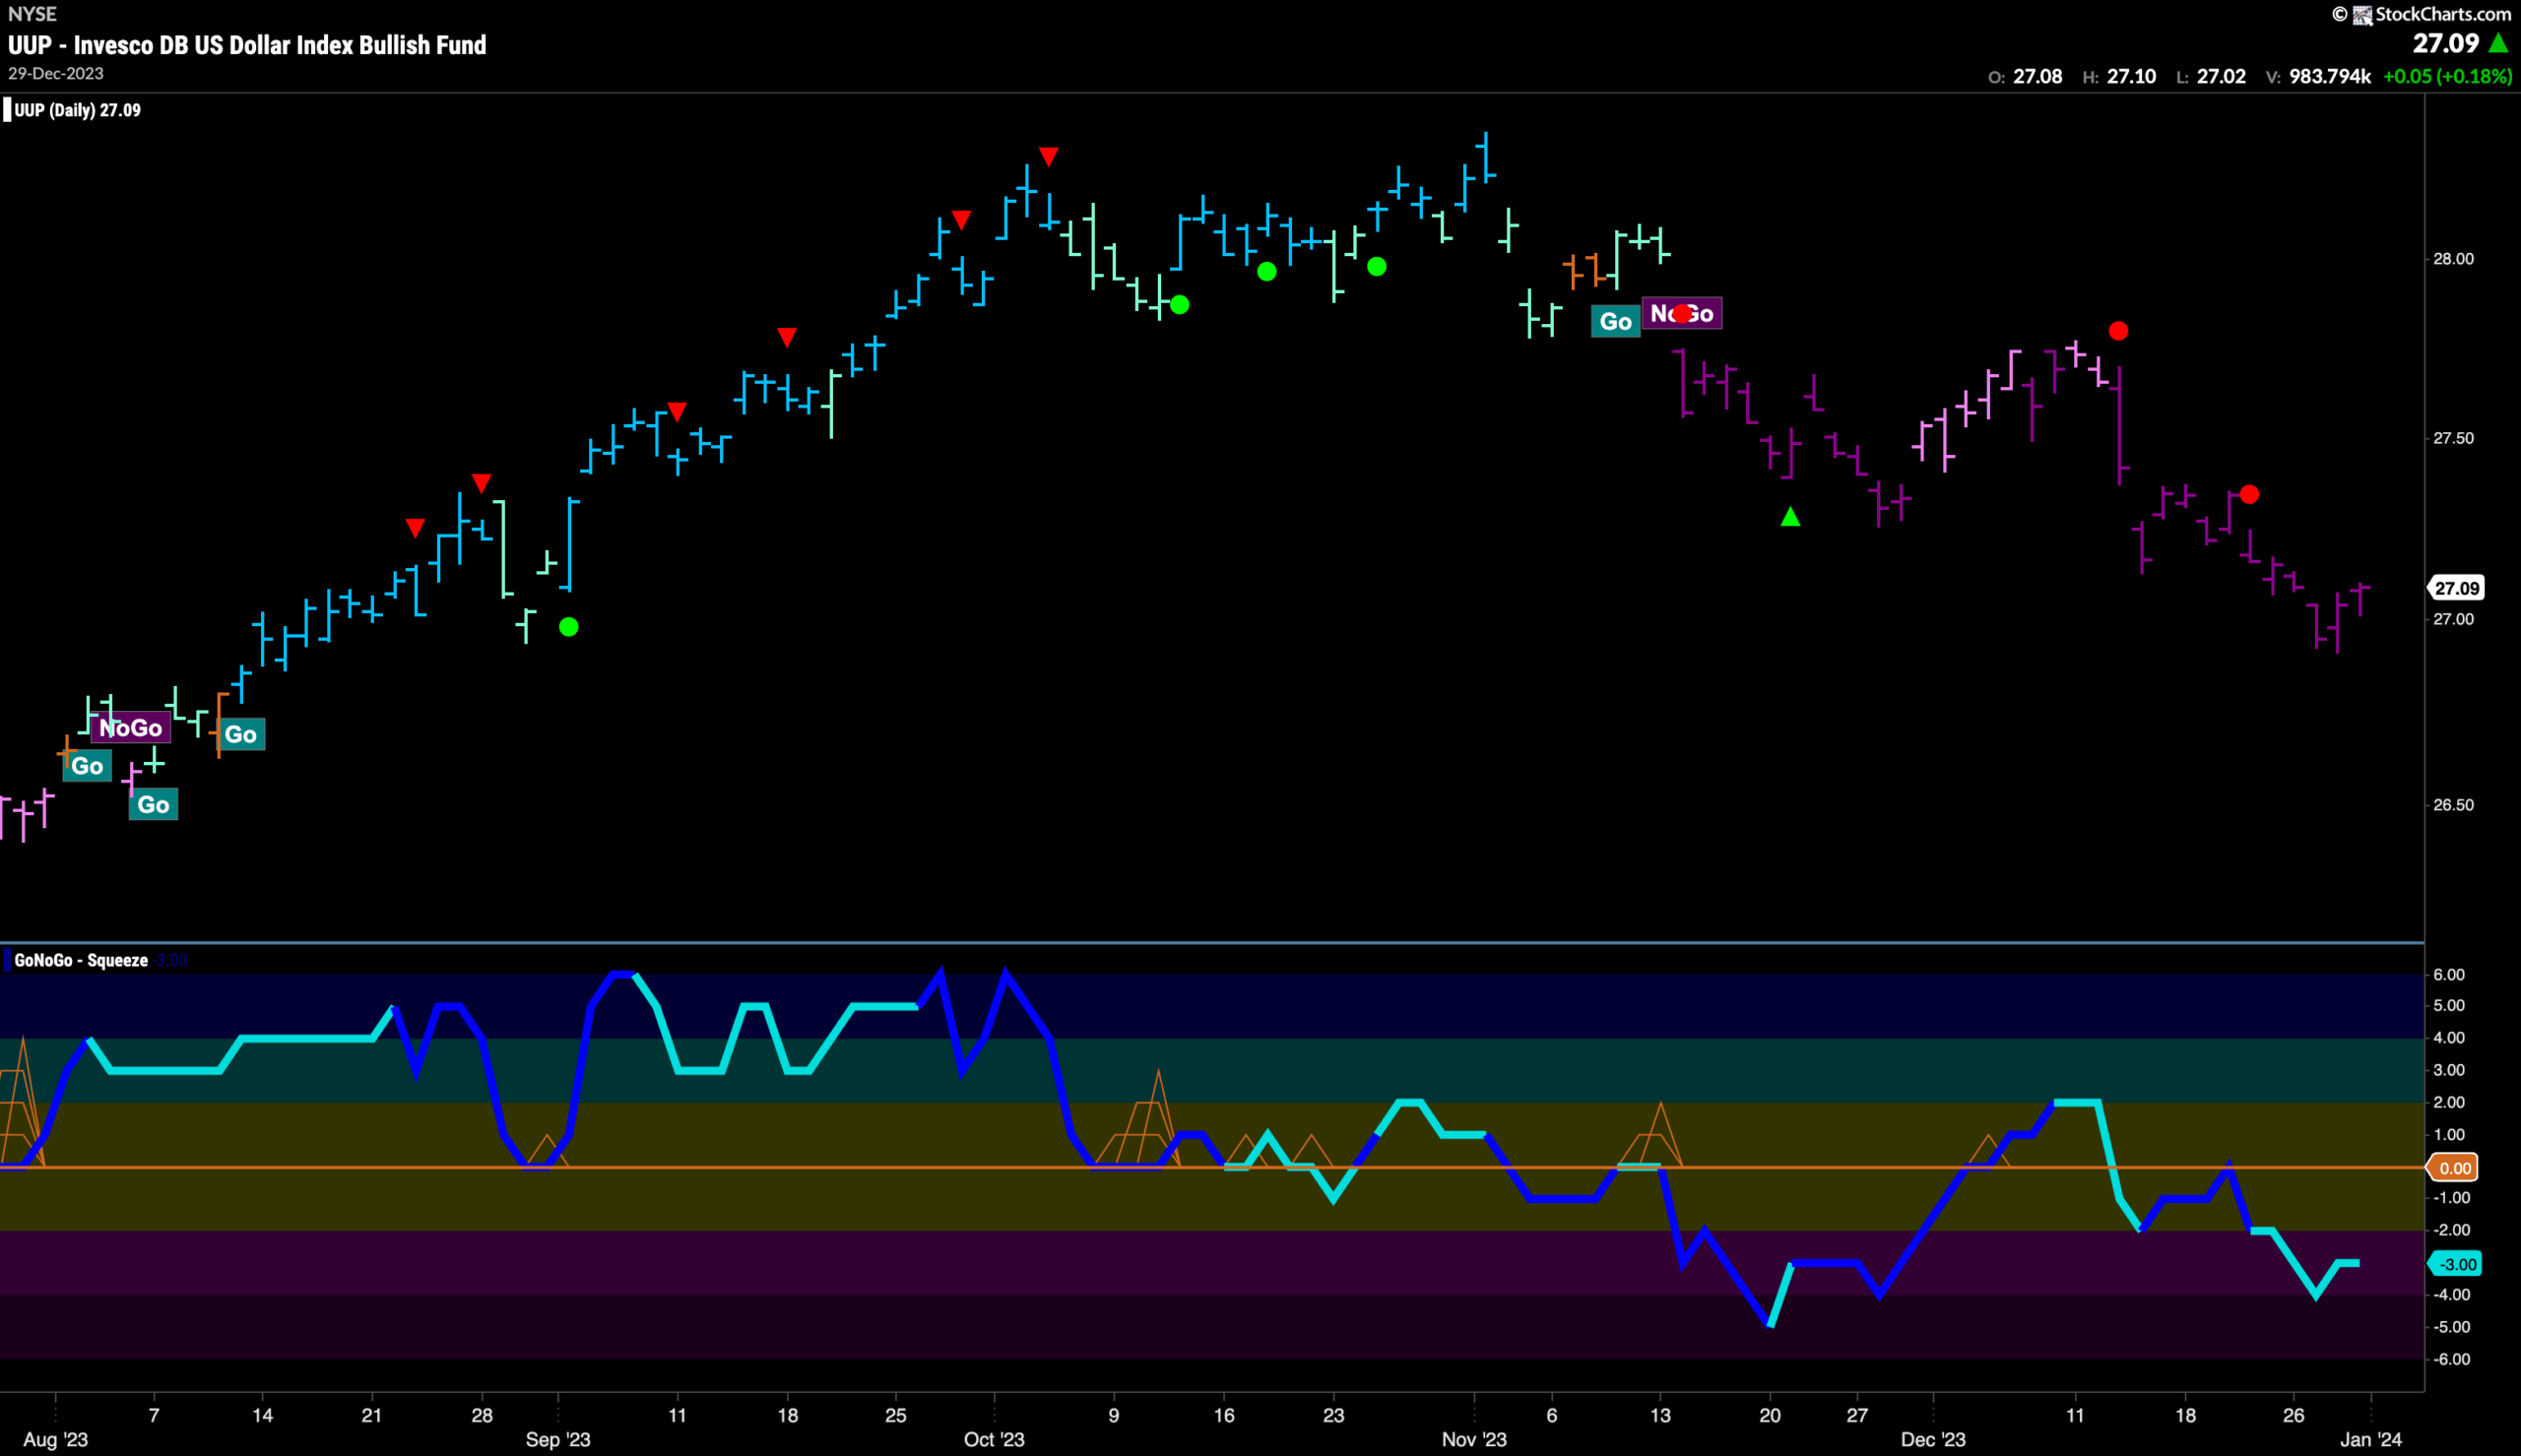
Task: Click the rightmost green circle in late October
Action: [1377, 266]
